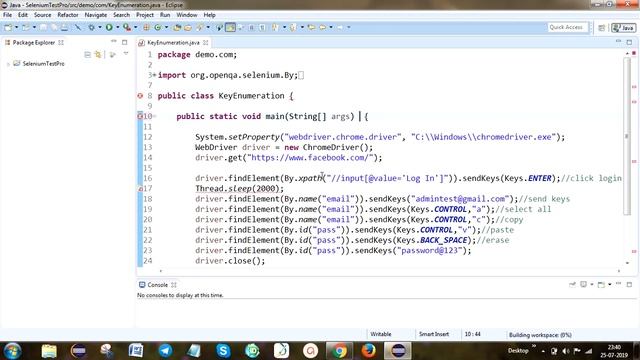Open the New file dropdown arrow
This screenshot has height=360, width=640.
[16, 27]
